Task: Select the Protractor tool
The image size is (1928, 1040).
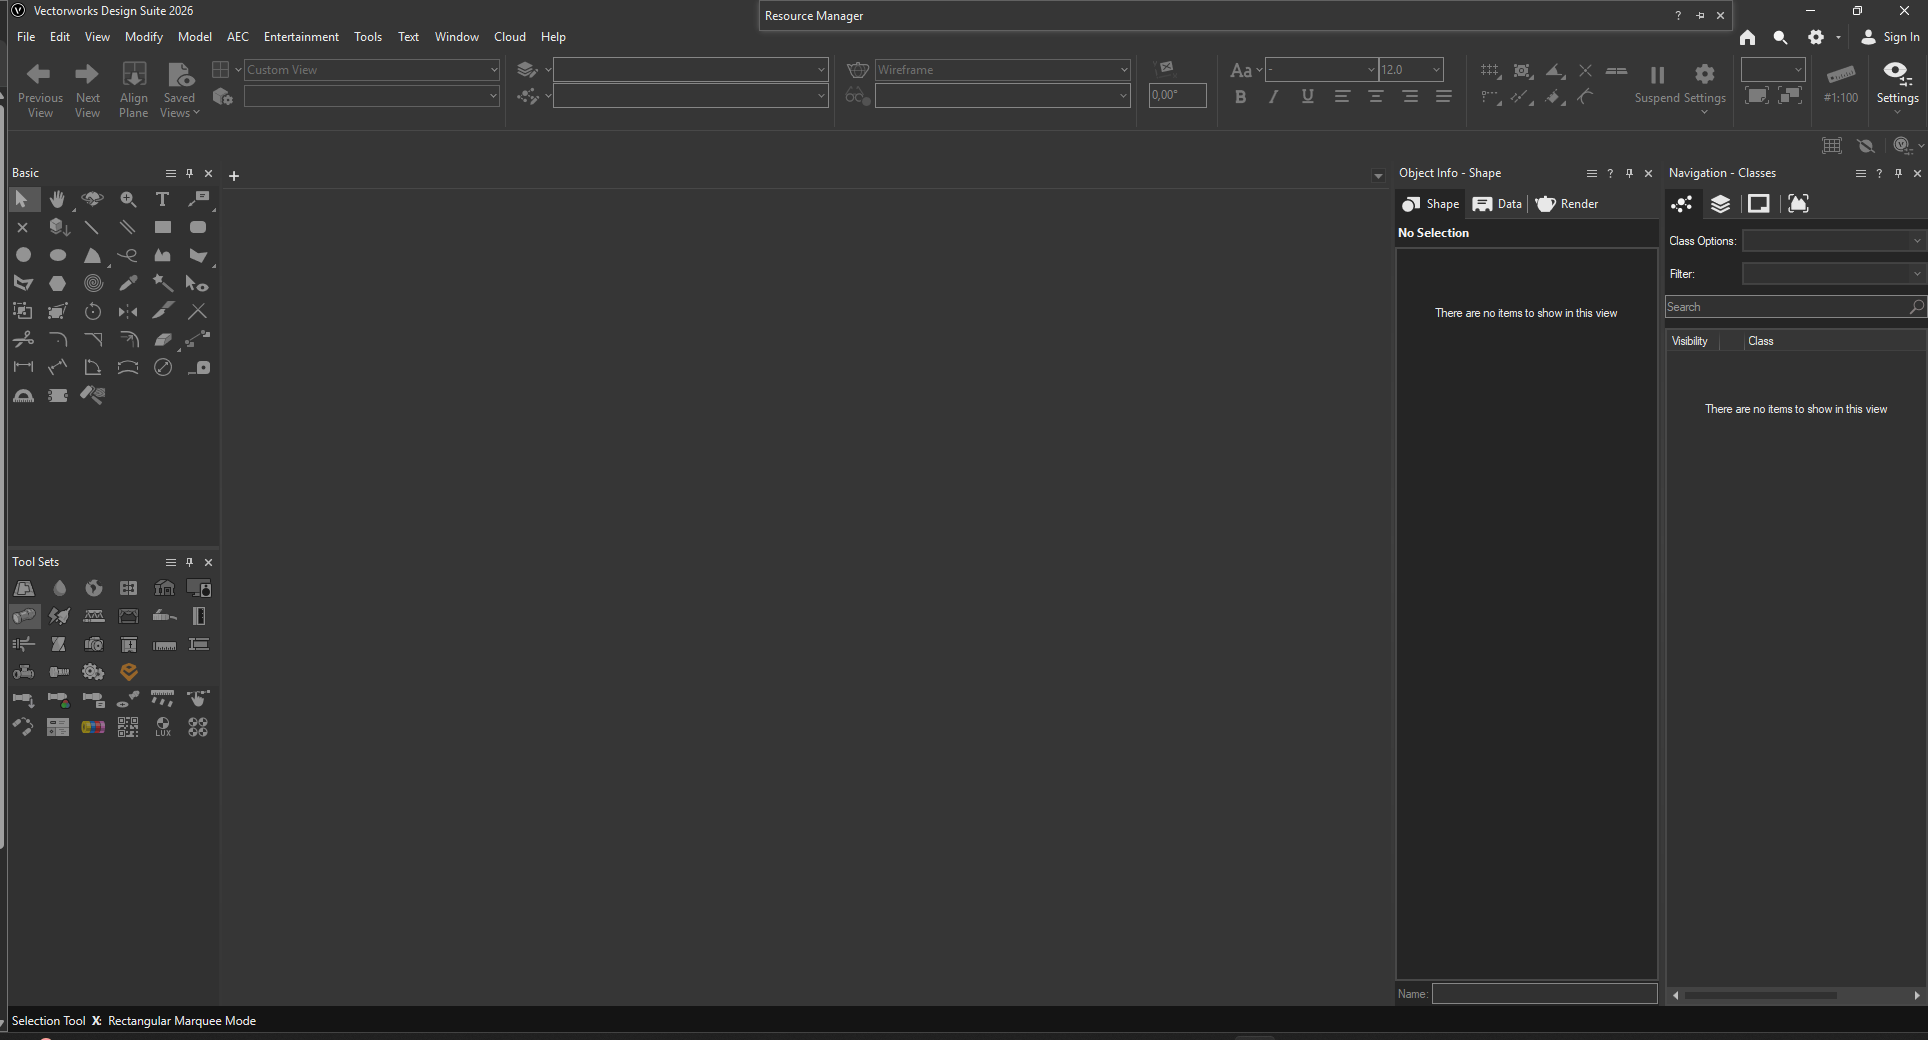Action: pos(23,396)
